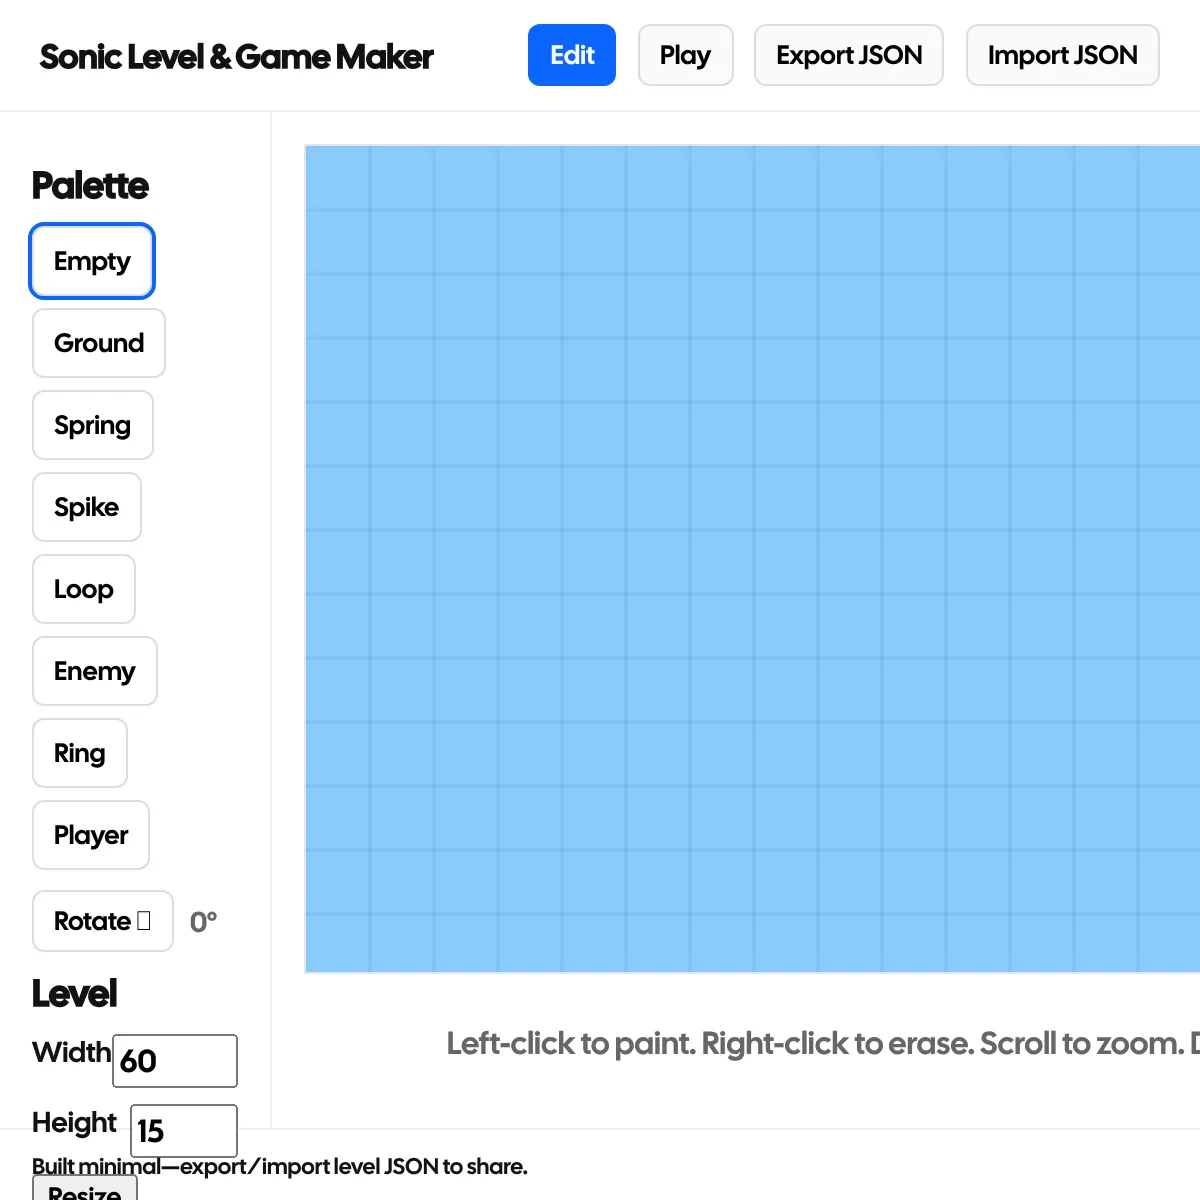This screenshot has height=1200, width=1200.
Task: Switch to Edit mode
Action: tap(572, 55)
